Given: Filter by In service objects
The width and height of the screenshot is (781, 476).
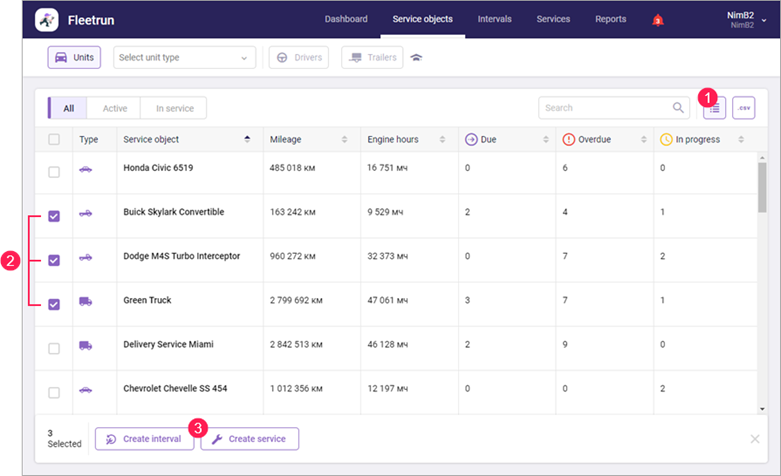Looking at the screenshot, I should [x=174, y=108].
